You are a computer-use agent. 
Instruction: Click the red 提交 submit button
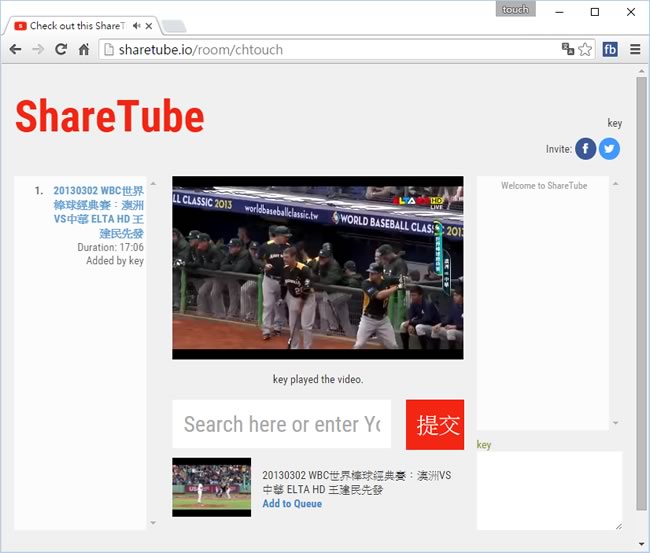[x=435, y=424]
